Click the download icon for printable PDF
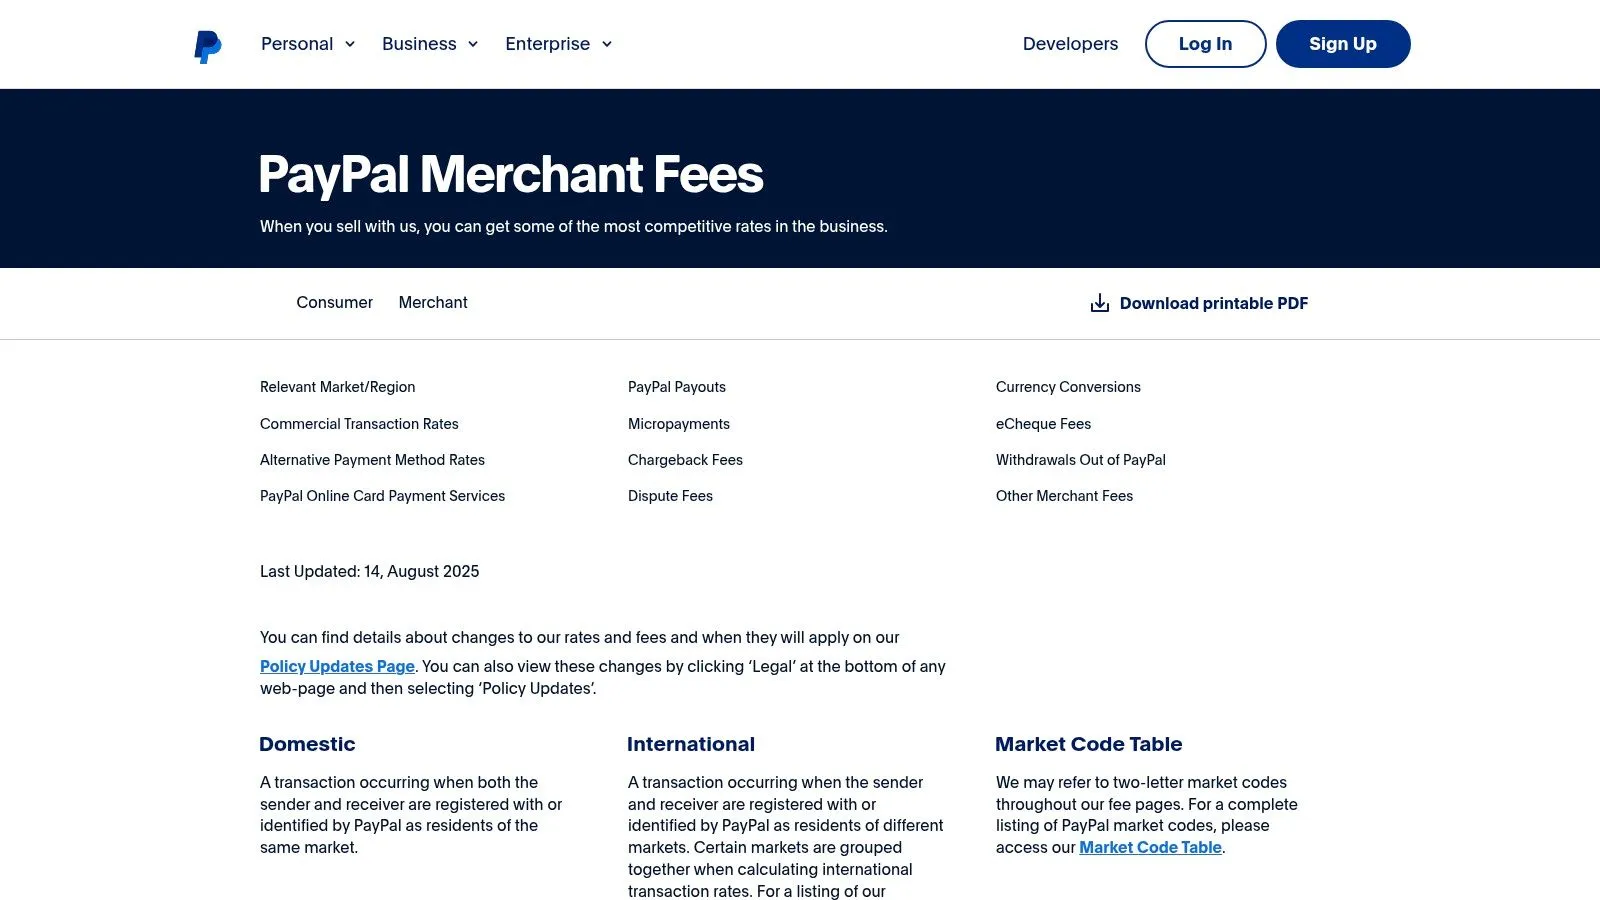 click(1099, 302)
